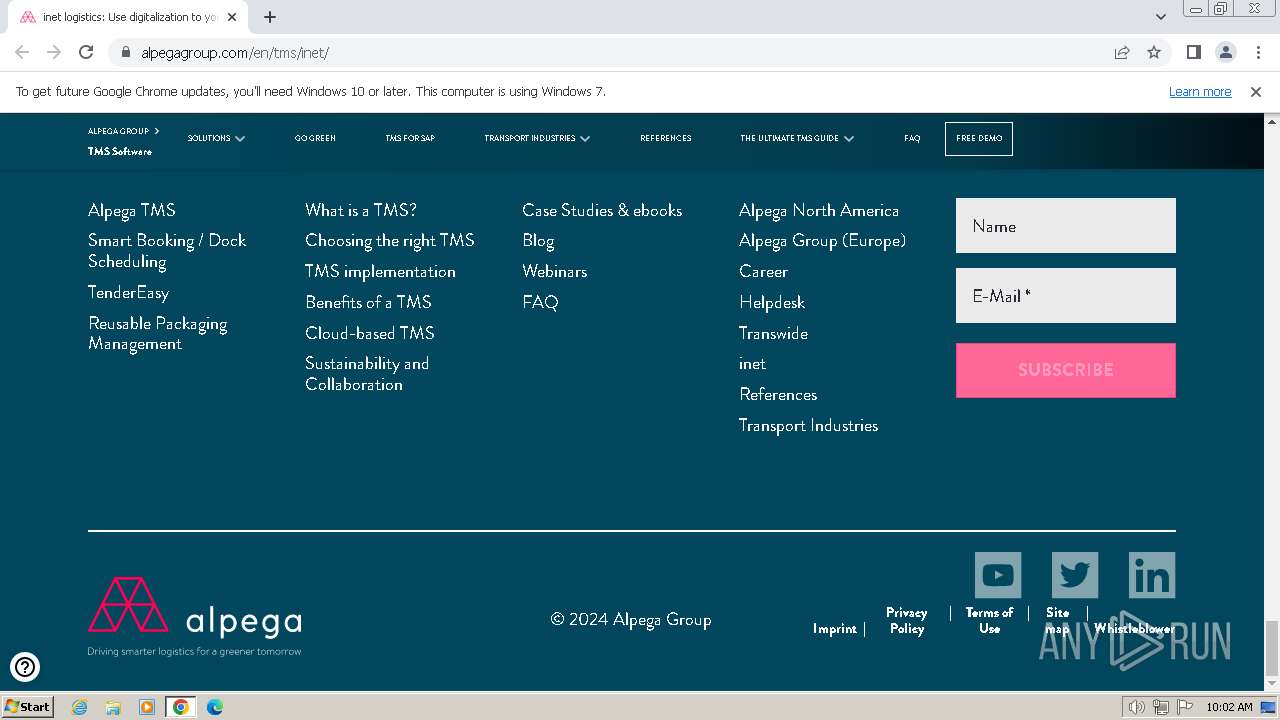
Task: Open TMS implementation link
Action: pos(380,272)
